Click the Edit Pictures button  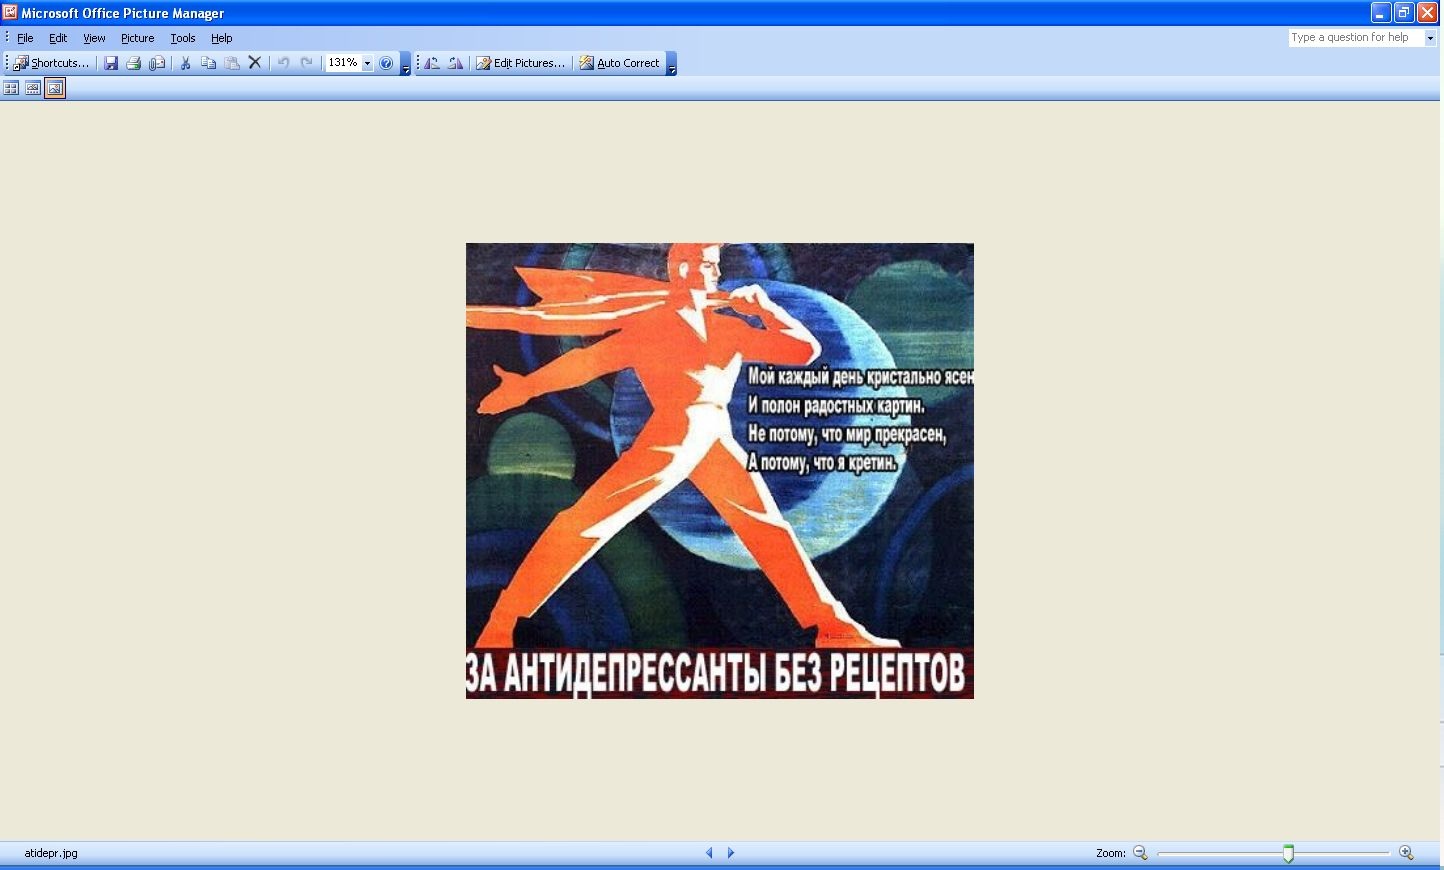click(520, 63)
